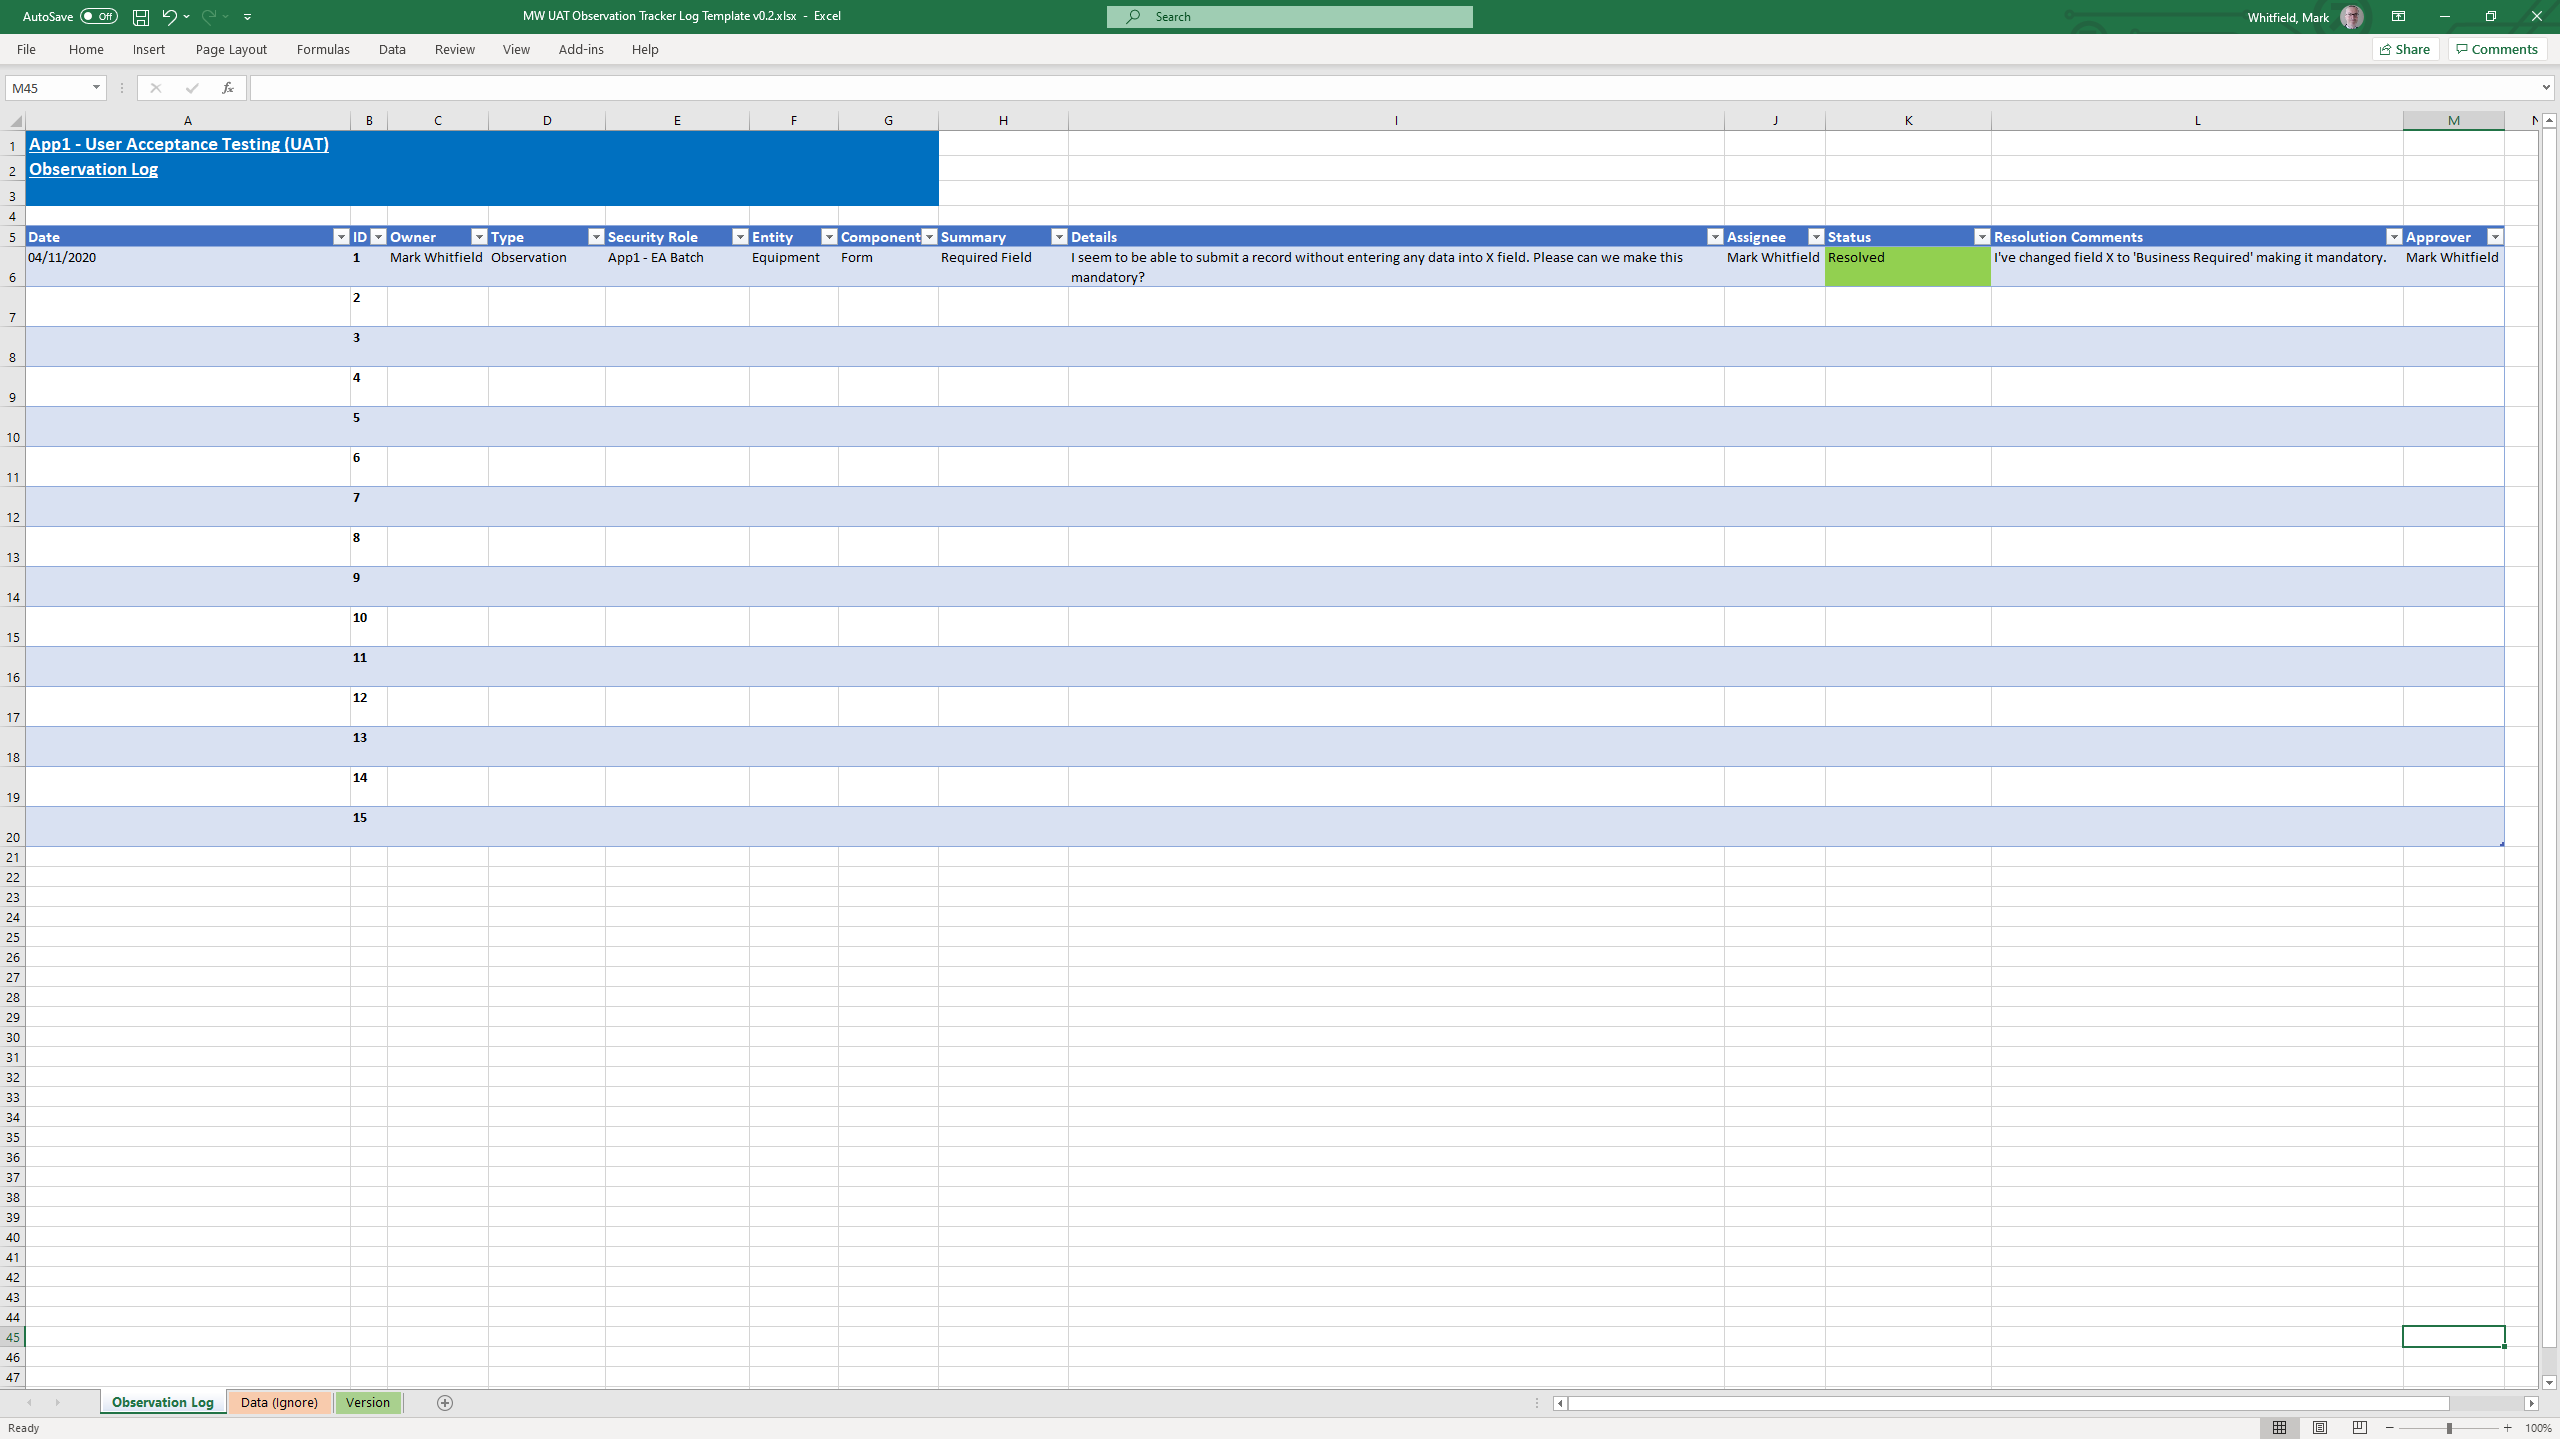Switch to the Data (Ignore) sheet tab
This screenshot has height=1440, width=2560.
279,1403
